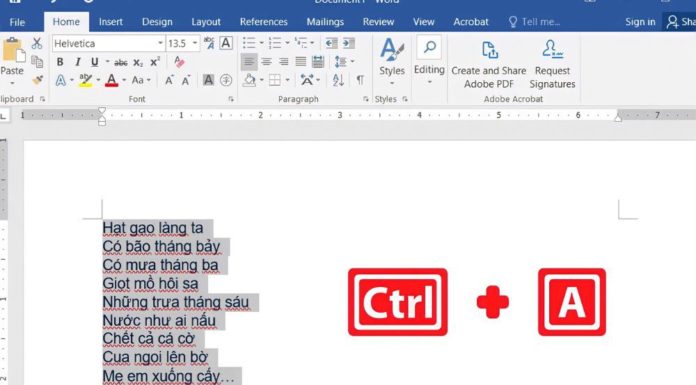Apply yellow text highlight color

[x=85, y=80]
